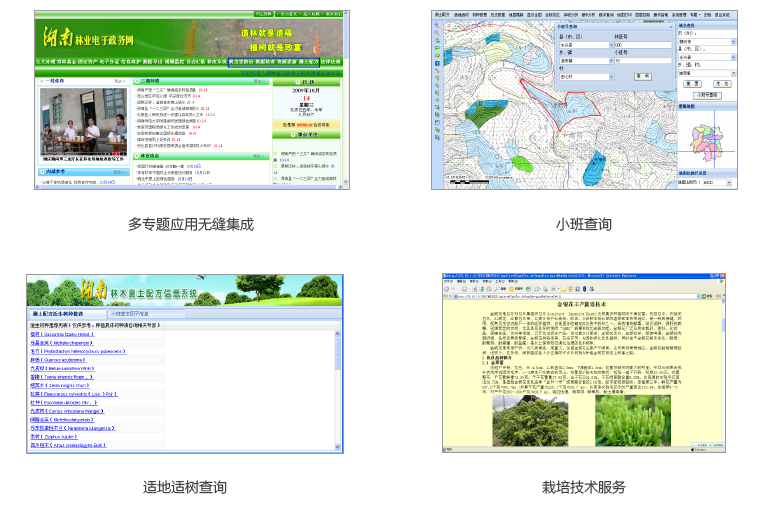The image size is (770, 530).
Task: Select the blue identify info tool icon
Action: tap(437, 63)
